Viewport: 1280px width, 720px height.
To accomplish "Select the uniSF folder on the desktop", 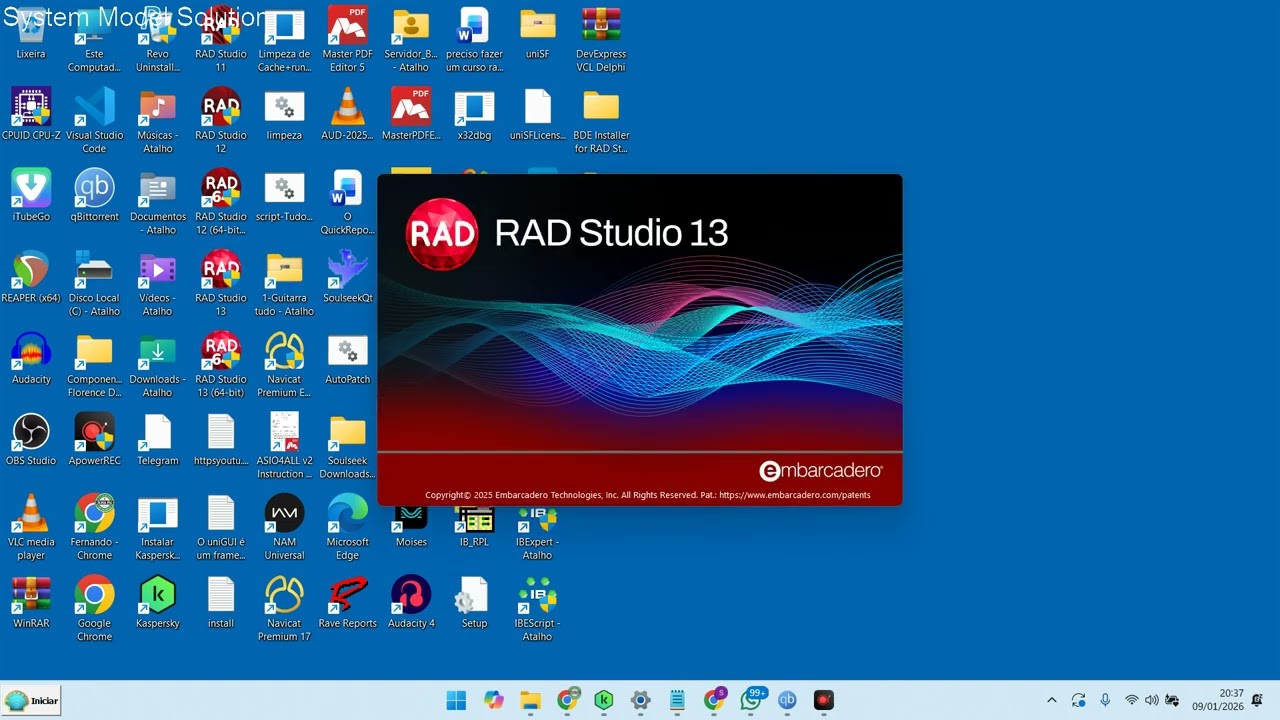I will (537, 34).
